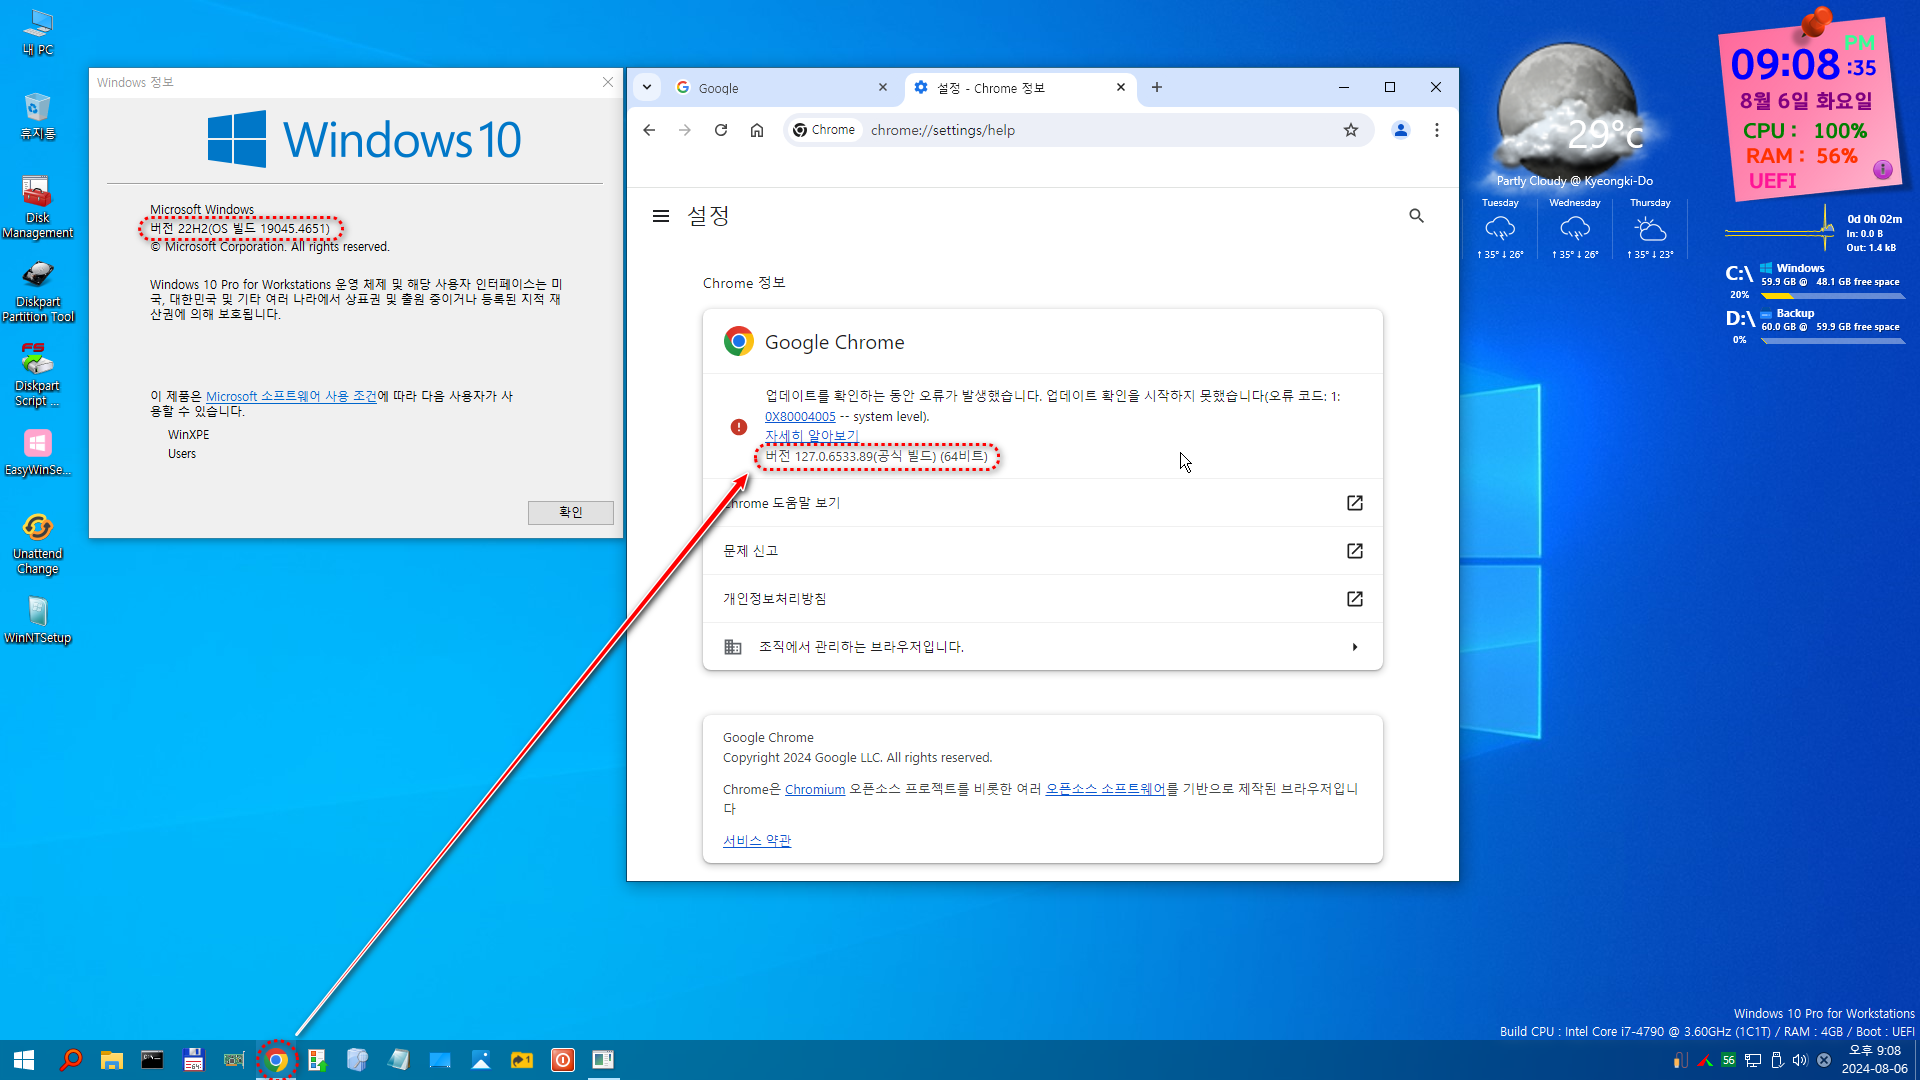Click the external link icon for 개인정보처리방침

point(1355,599)
